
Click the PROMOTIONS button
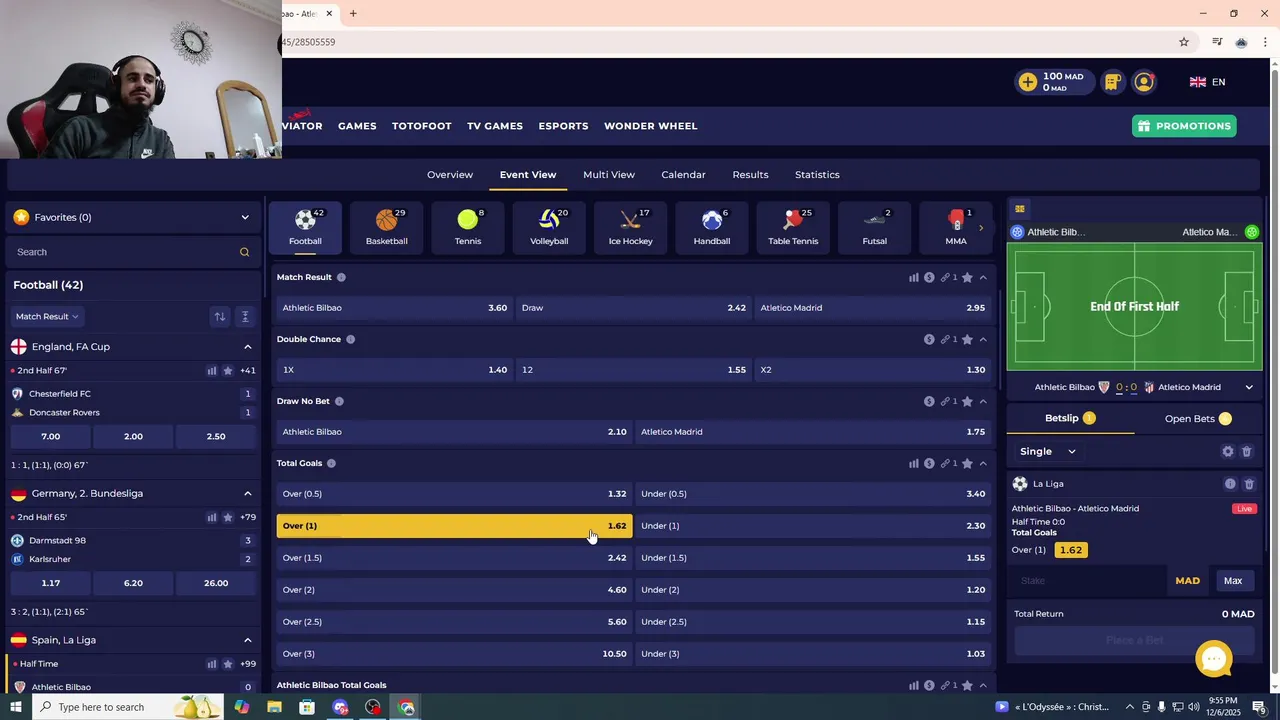tap(1184, 126)
